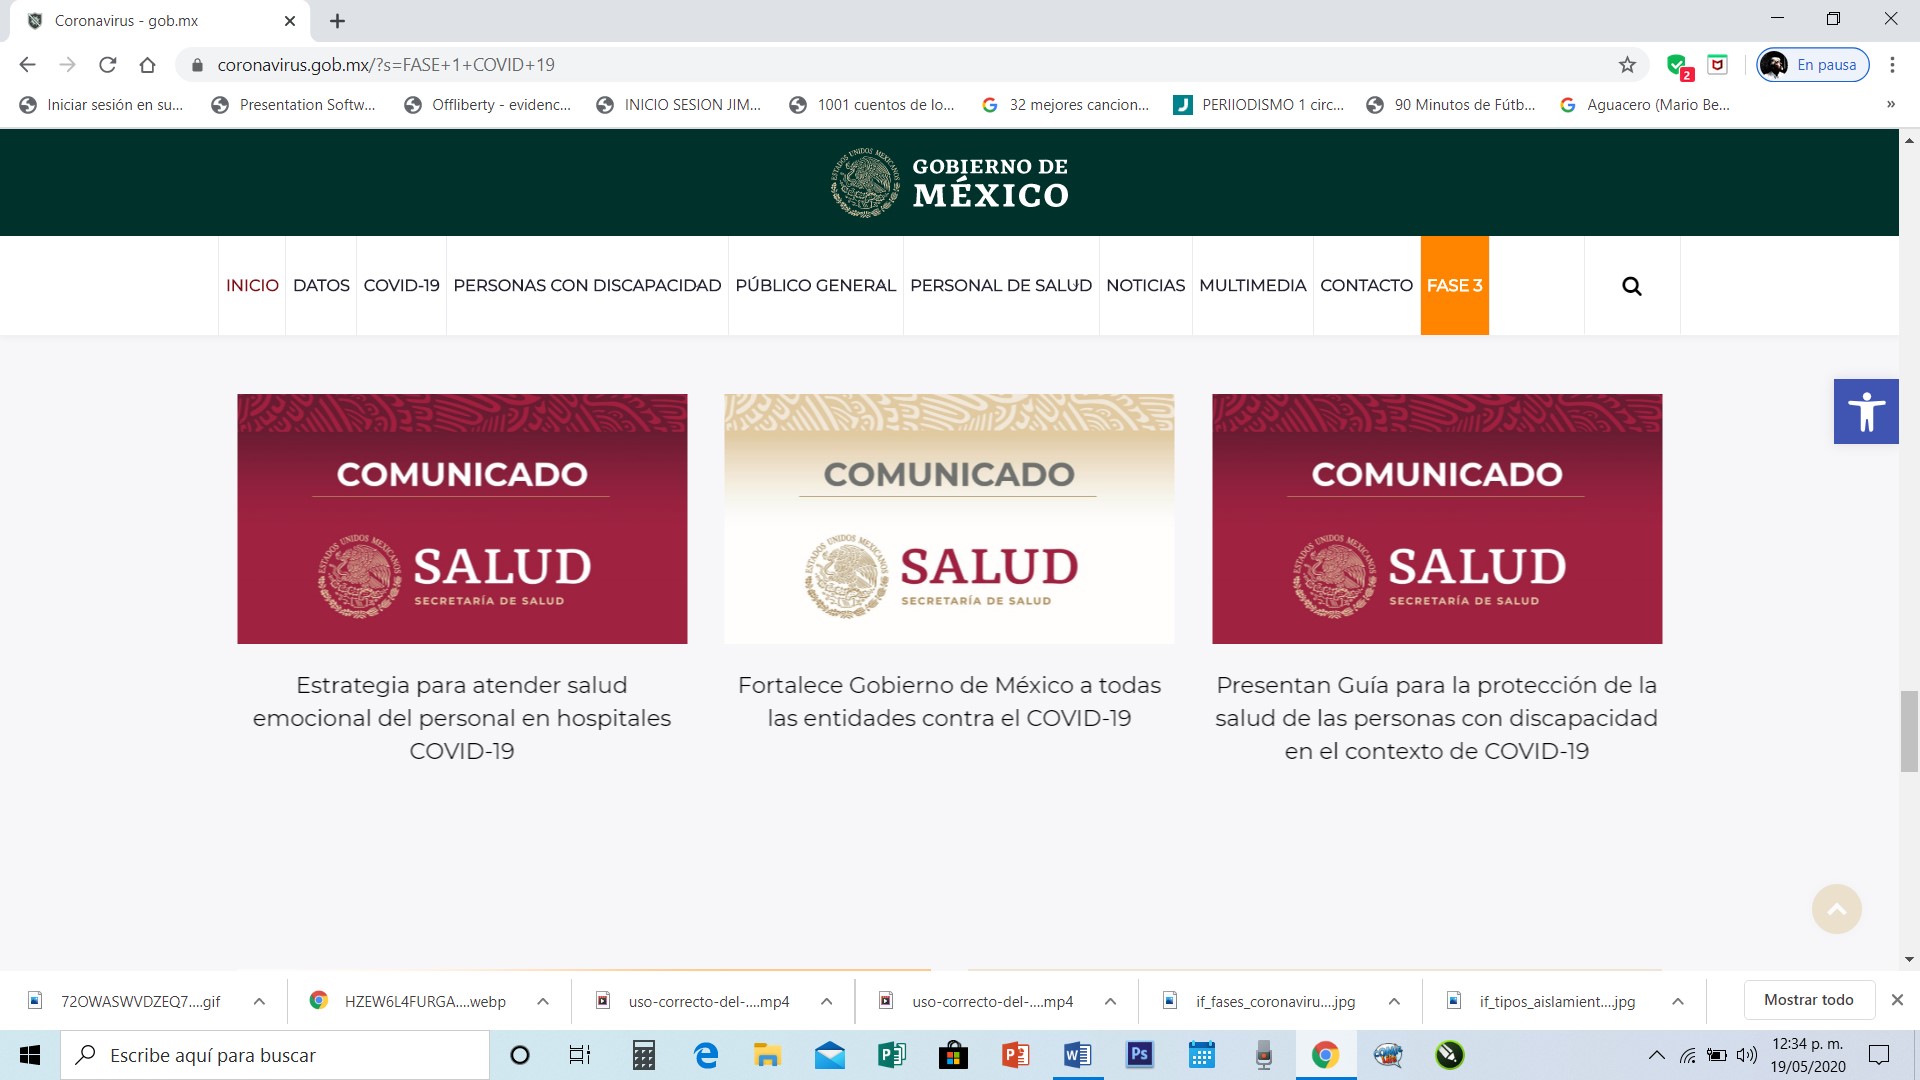Bookmark this page with the star icon

click(x=1627, y=65)
